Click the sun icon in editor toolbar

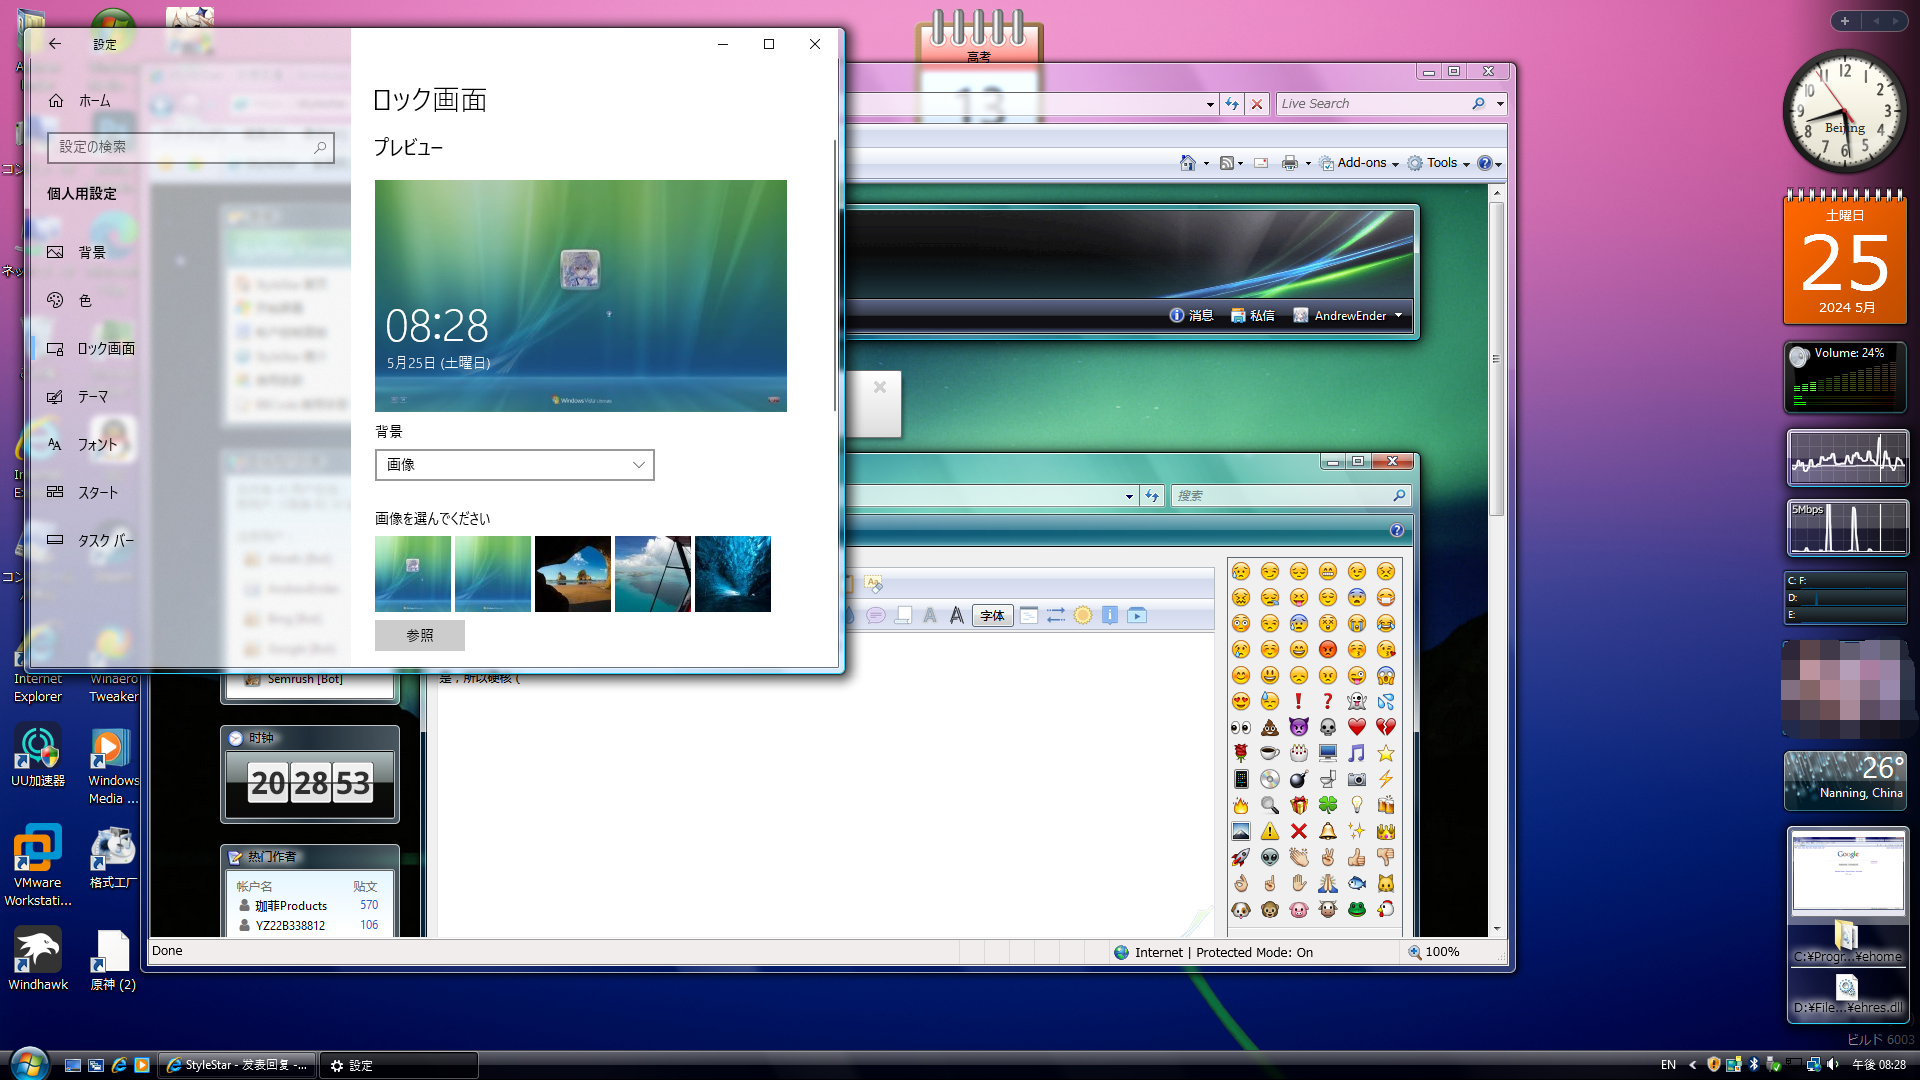[x=1083, y=616]
